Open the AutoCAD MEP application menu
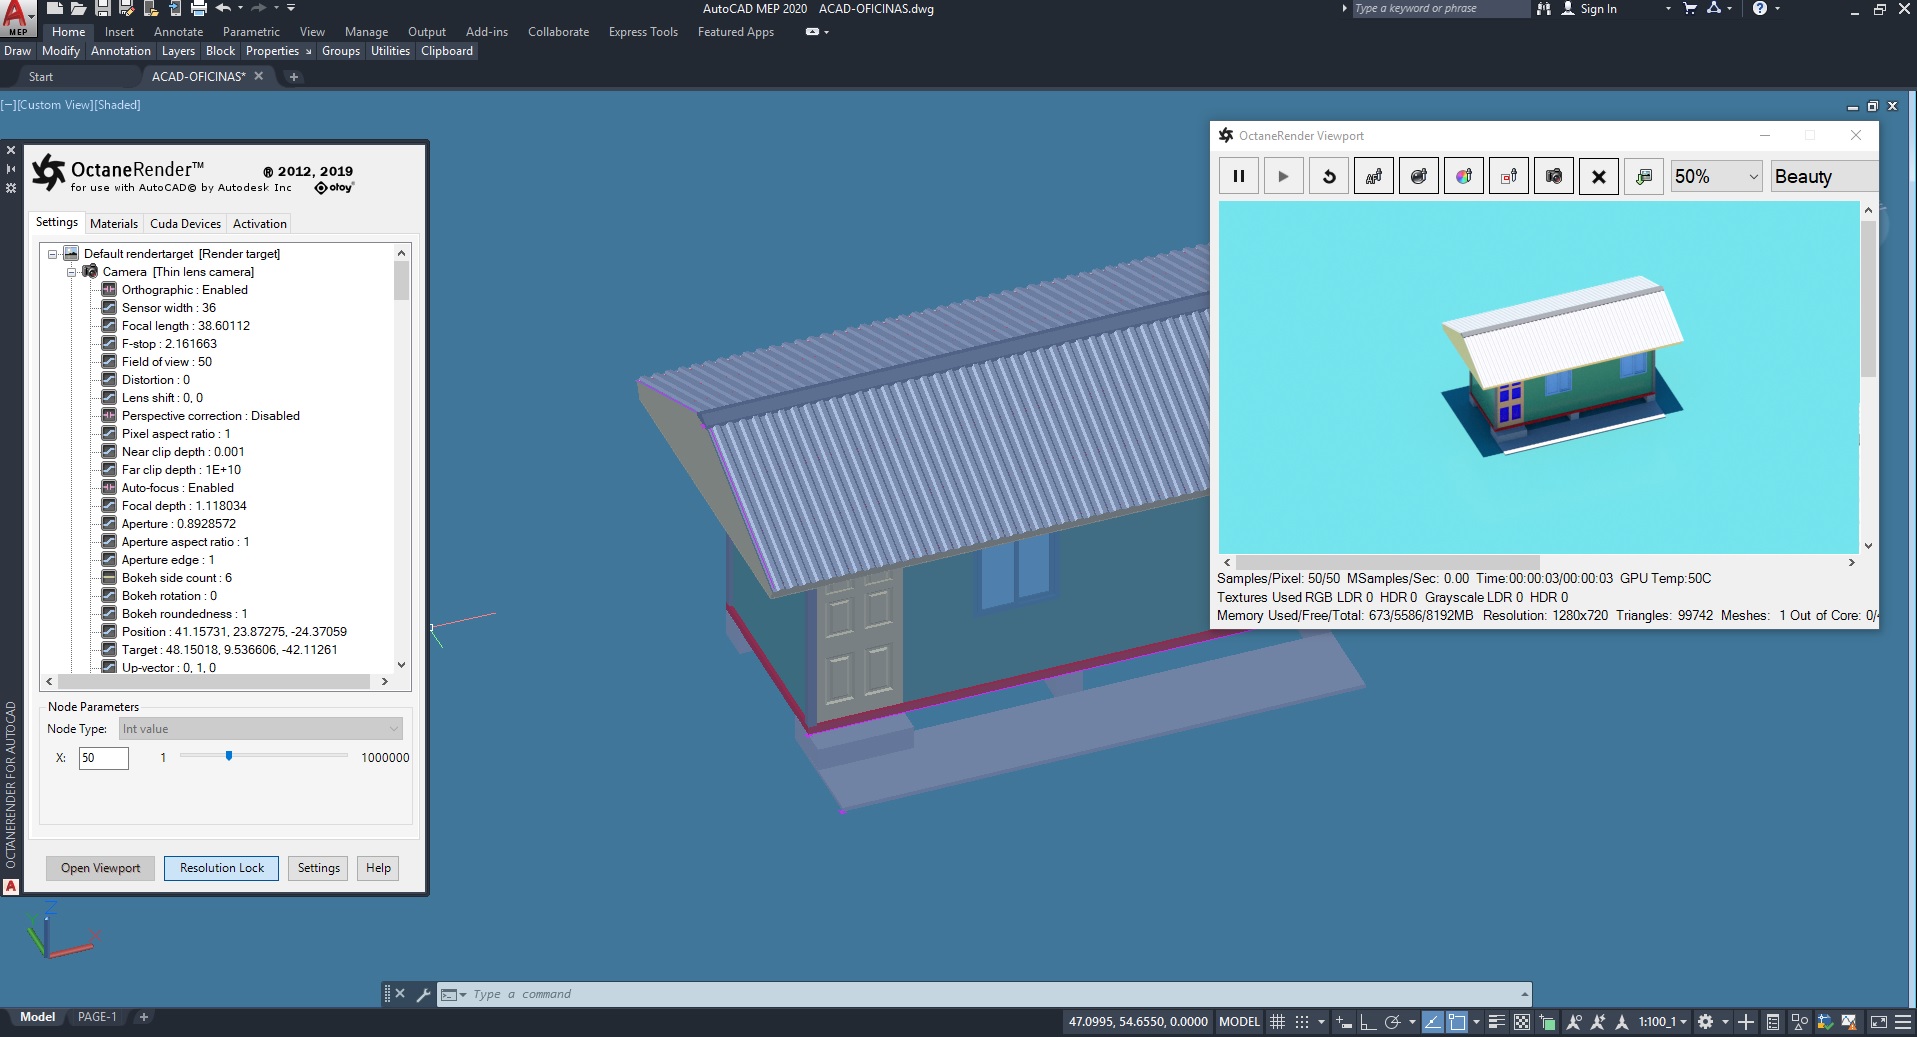1917x1037 pixels. point(18,17)
